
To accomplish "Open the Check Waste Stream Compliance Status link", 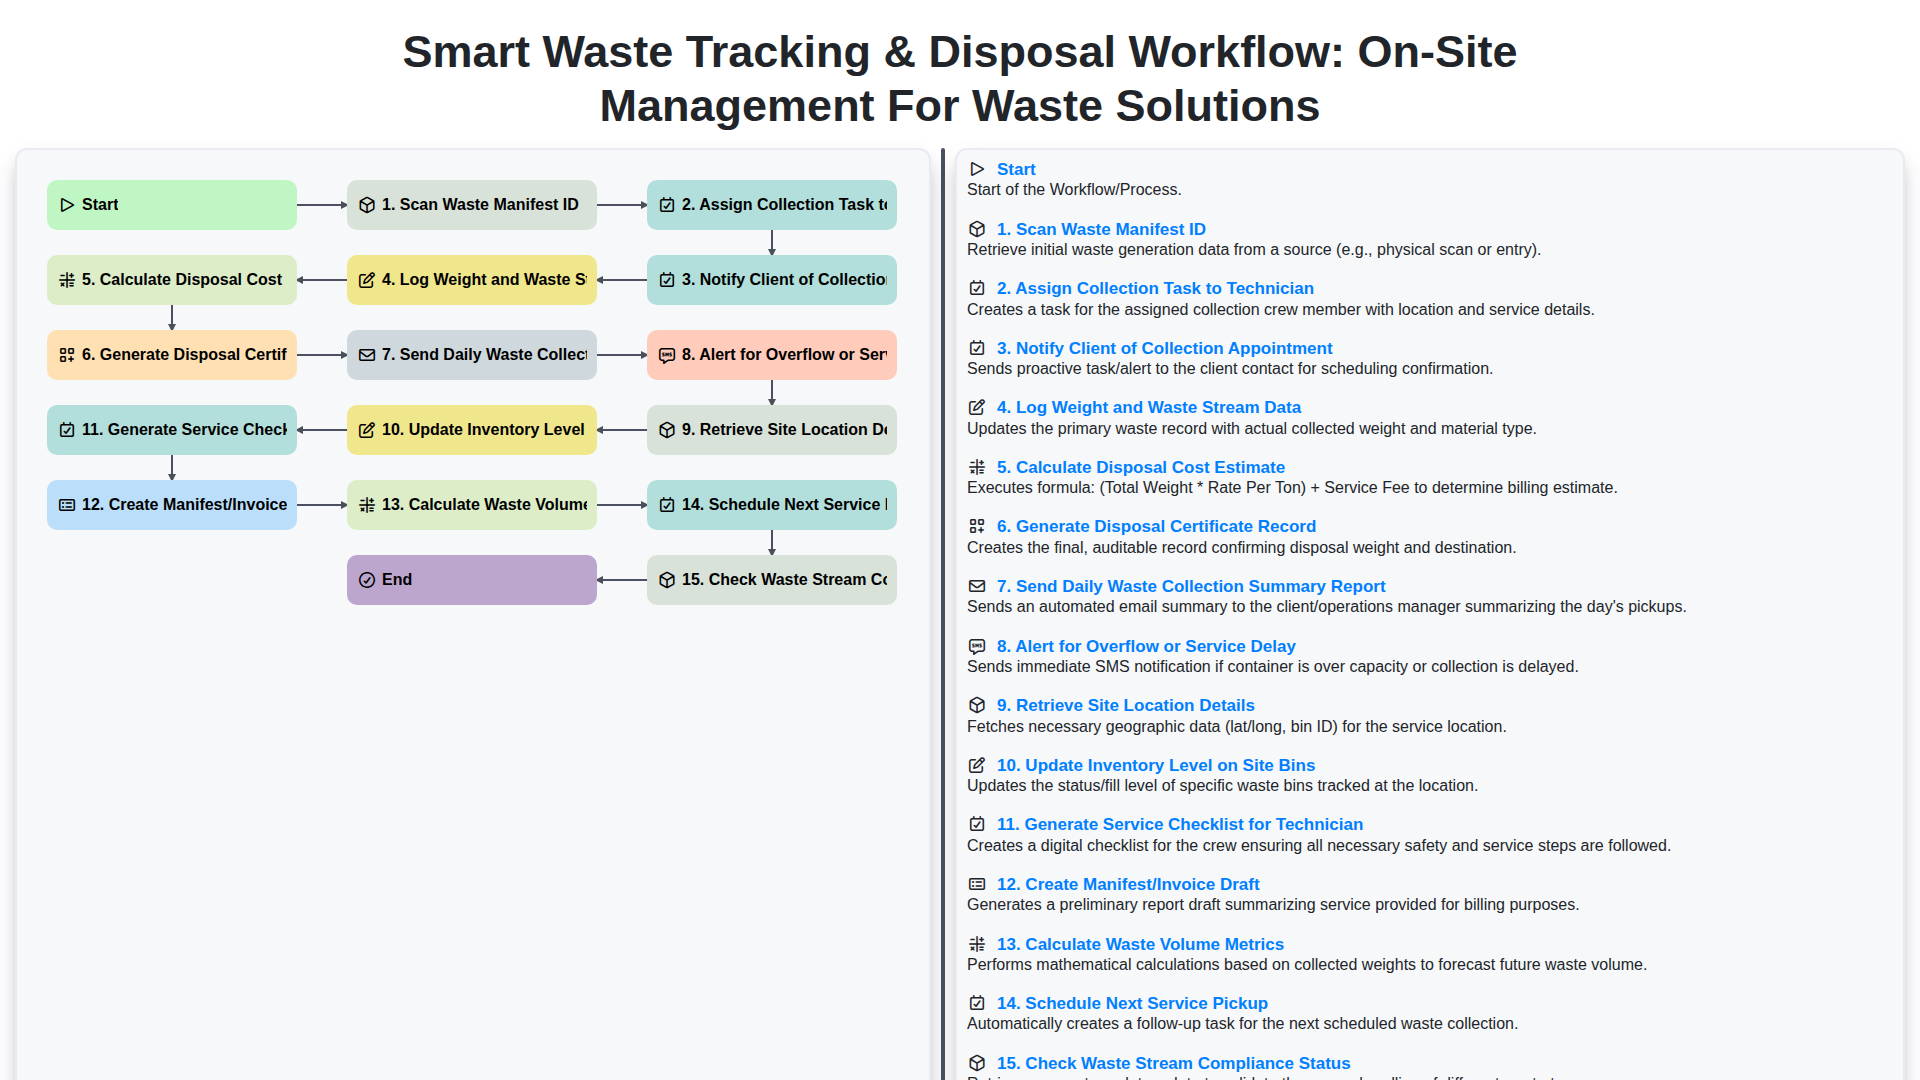I will (x=1172, y=1063).
